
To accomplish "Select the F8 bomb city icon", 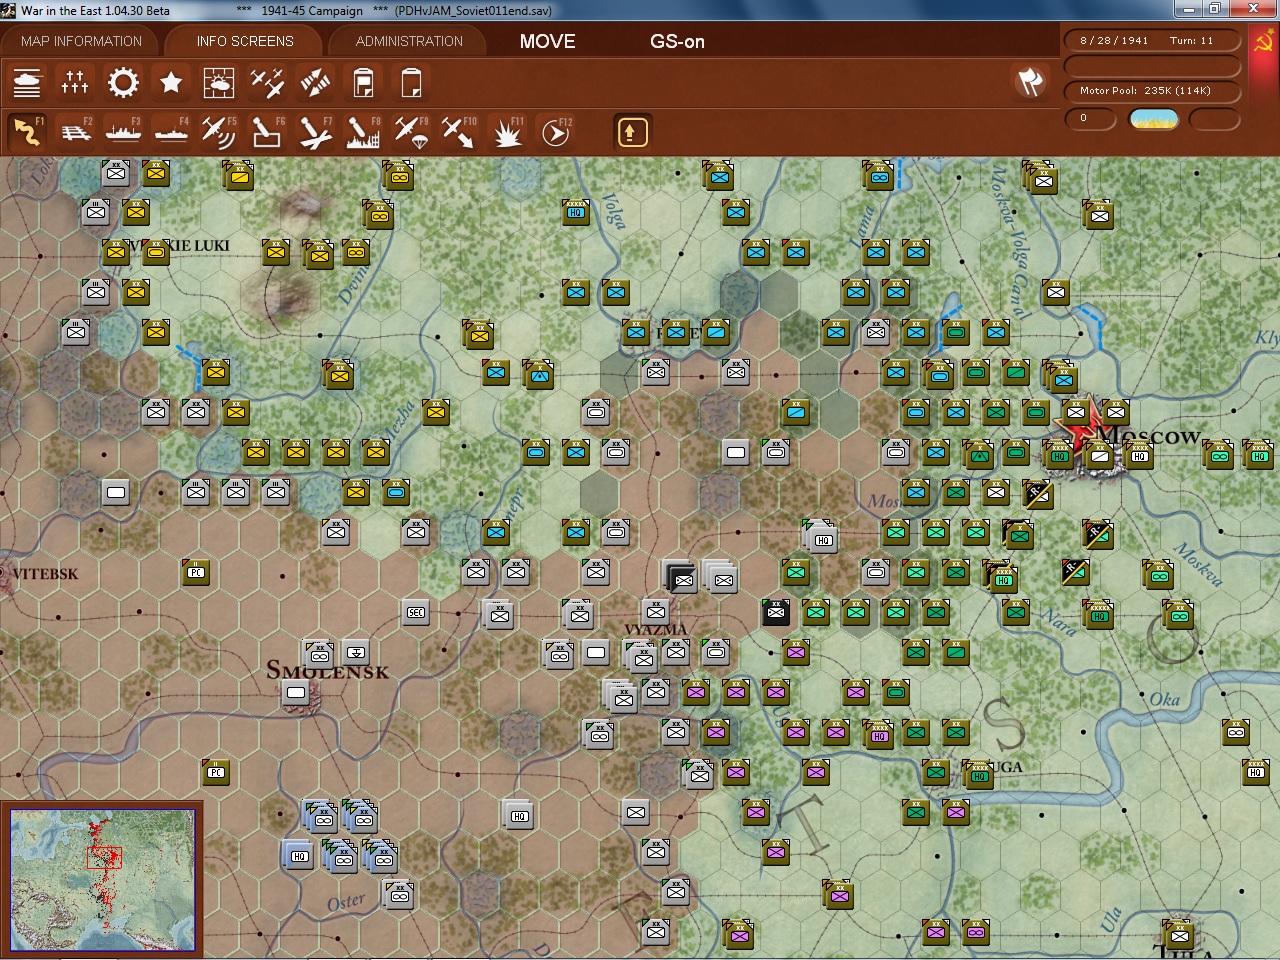I will pyautogui.click(x=363, y=132).
